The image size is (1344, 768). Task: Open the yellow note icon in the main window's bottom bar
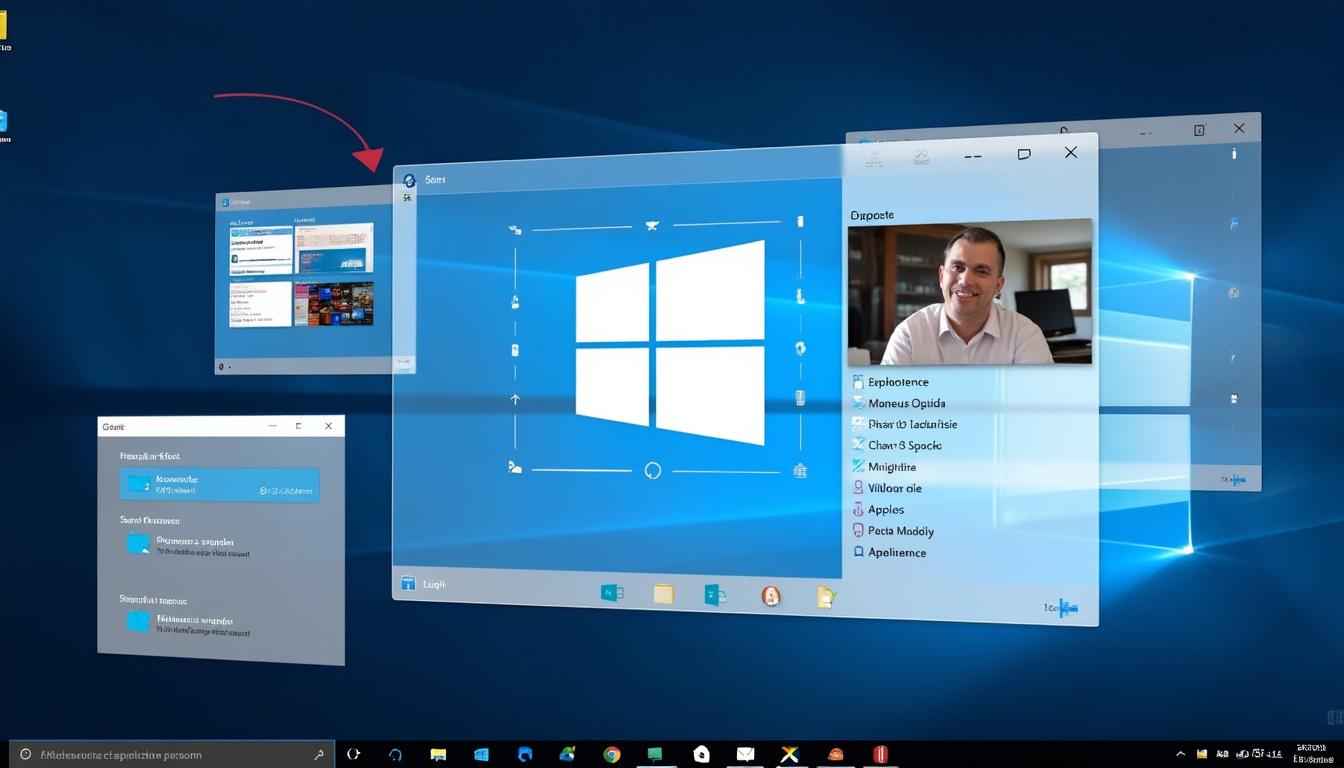[x=825, y=597]
